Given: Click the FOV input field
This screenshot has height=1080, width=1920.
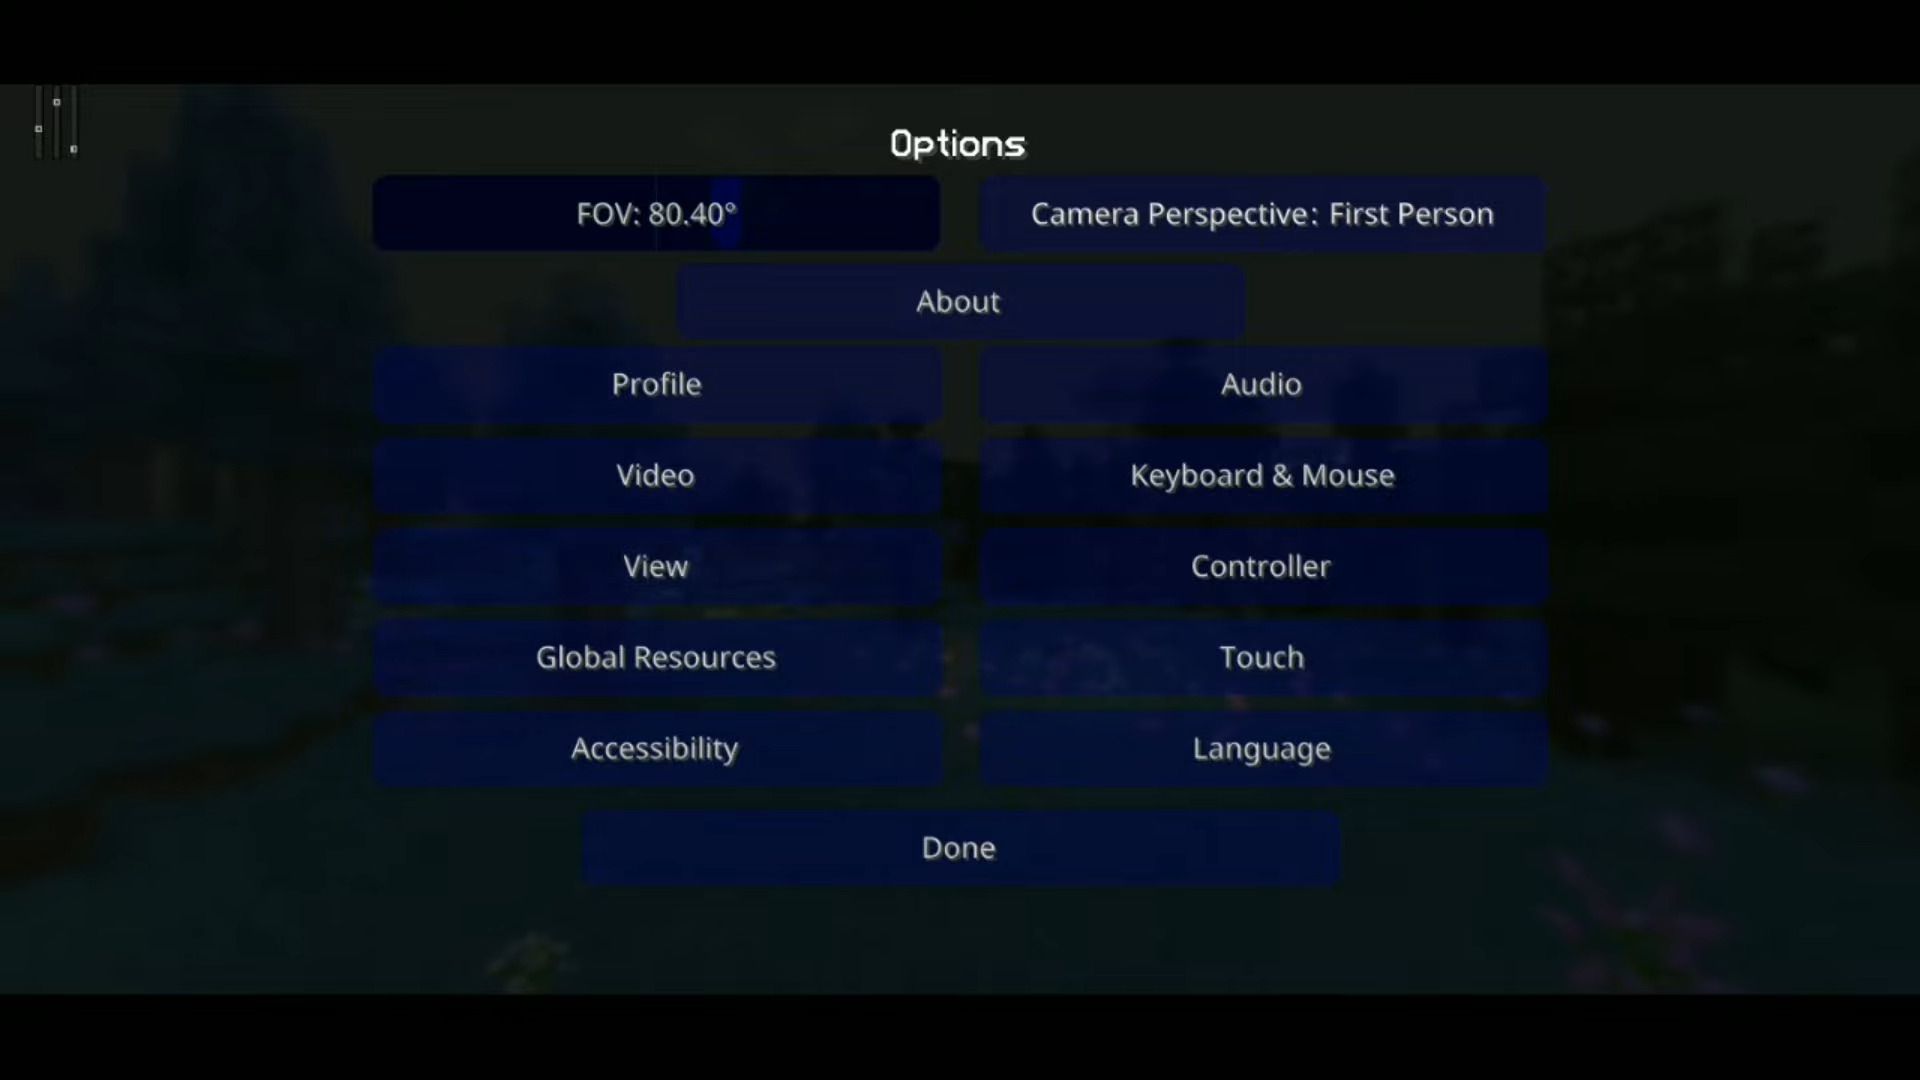Looking at the screenshot, I should click(x=657, y=214).
